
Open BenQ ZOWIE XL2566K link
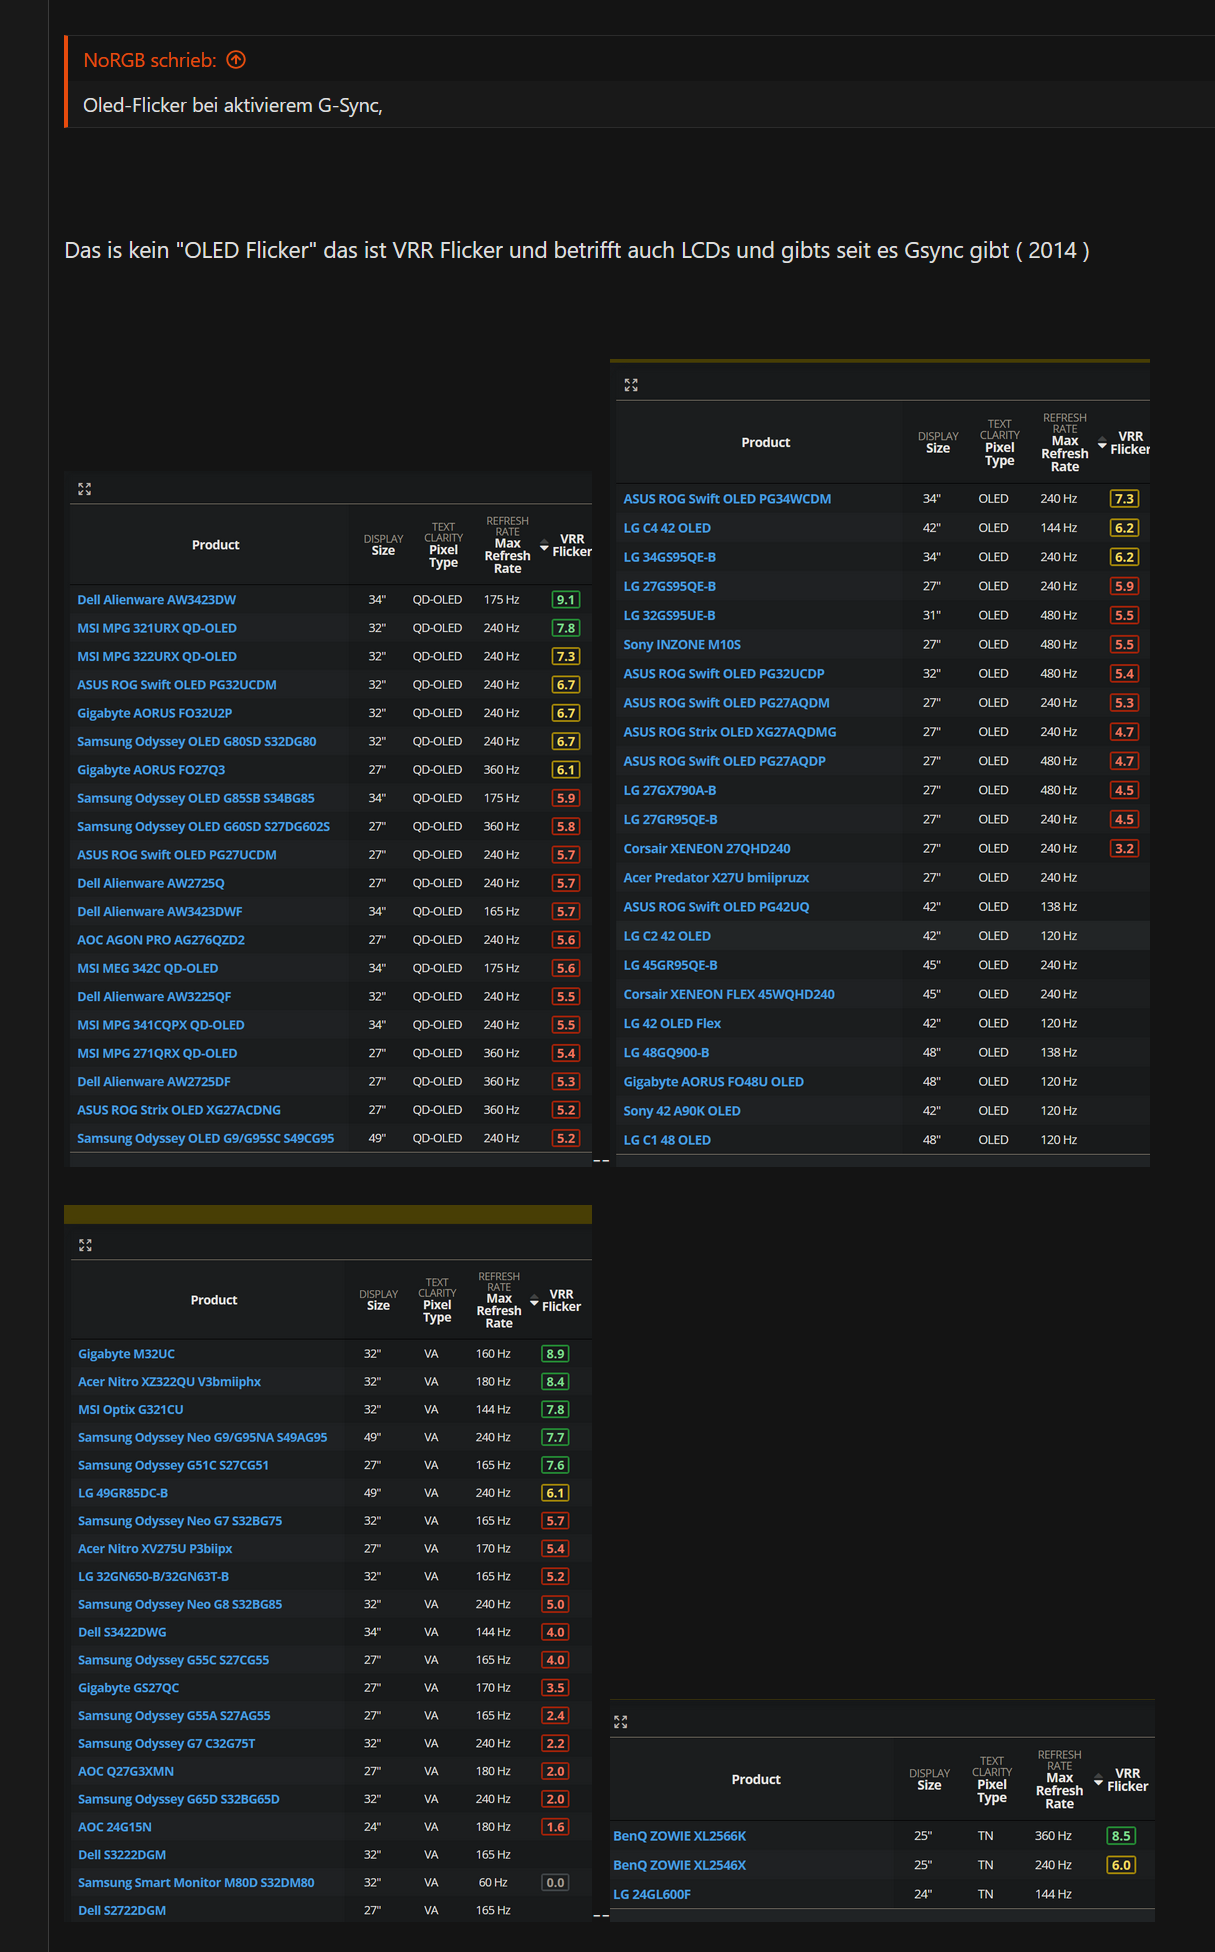click(x=680, y=1836)
